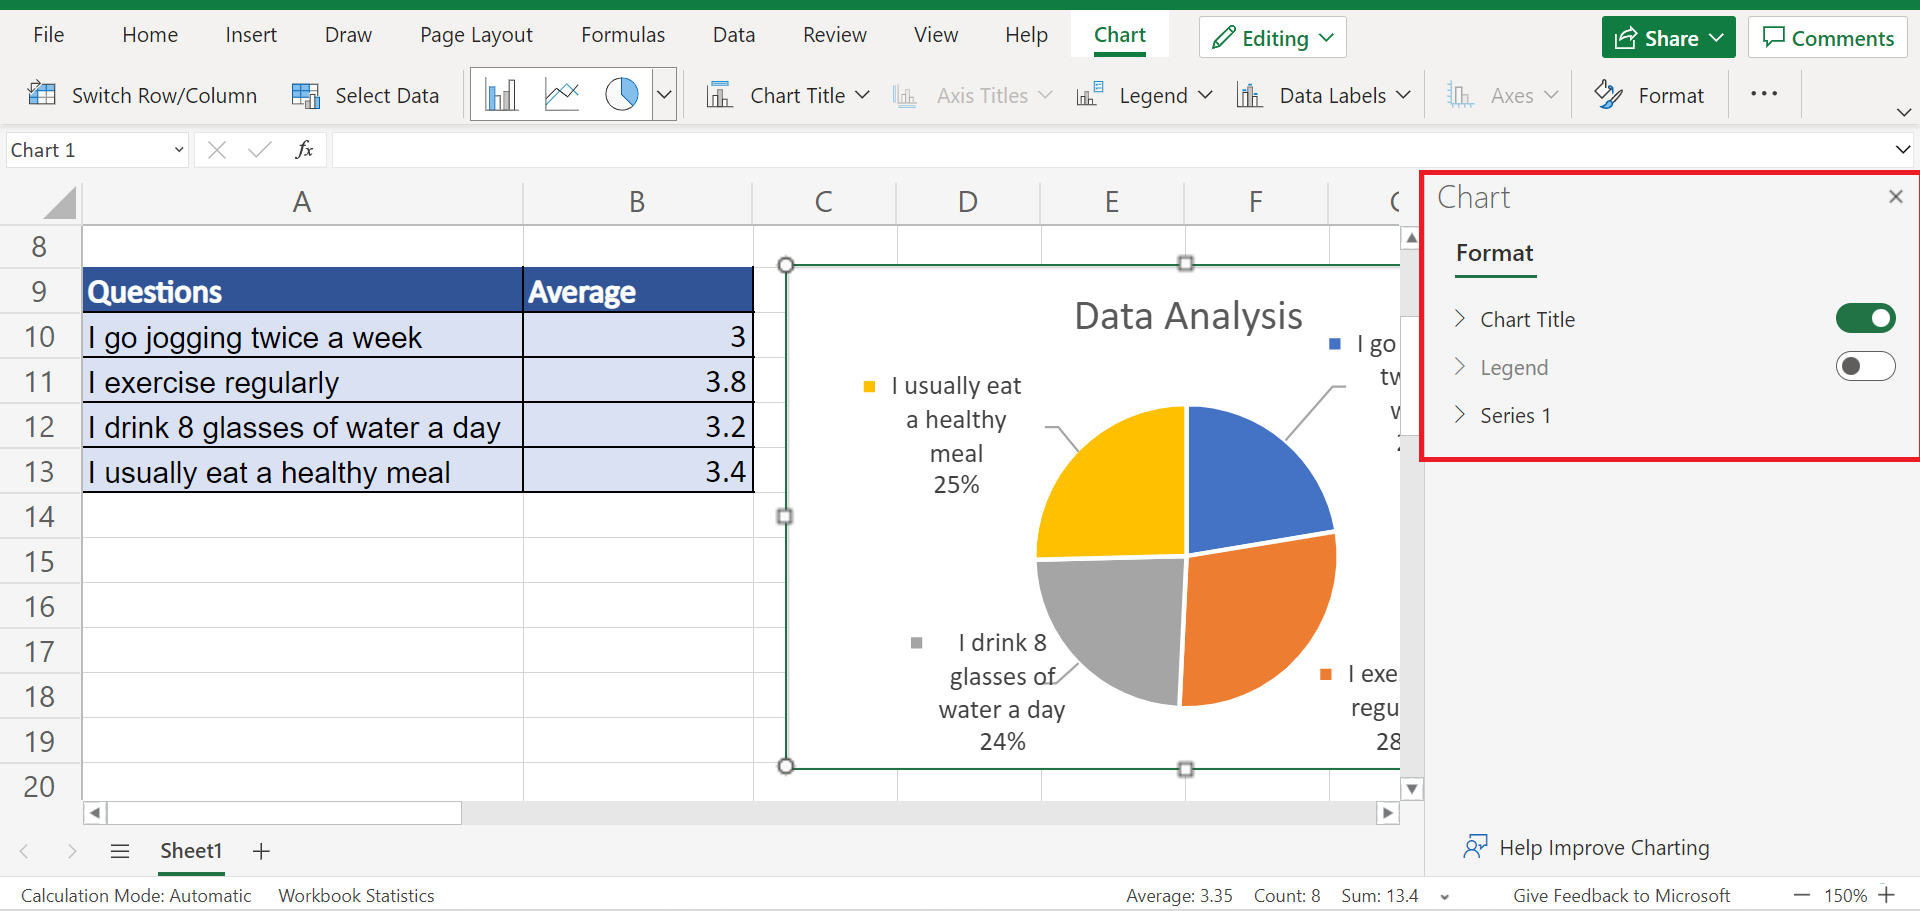Open the Help Improve Charting link
Screen dimensions: 1920x911
click(x=1604, y=848)
